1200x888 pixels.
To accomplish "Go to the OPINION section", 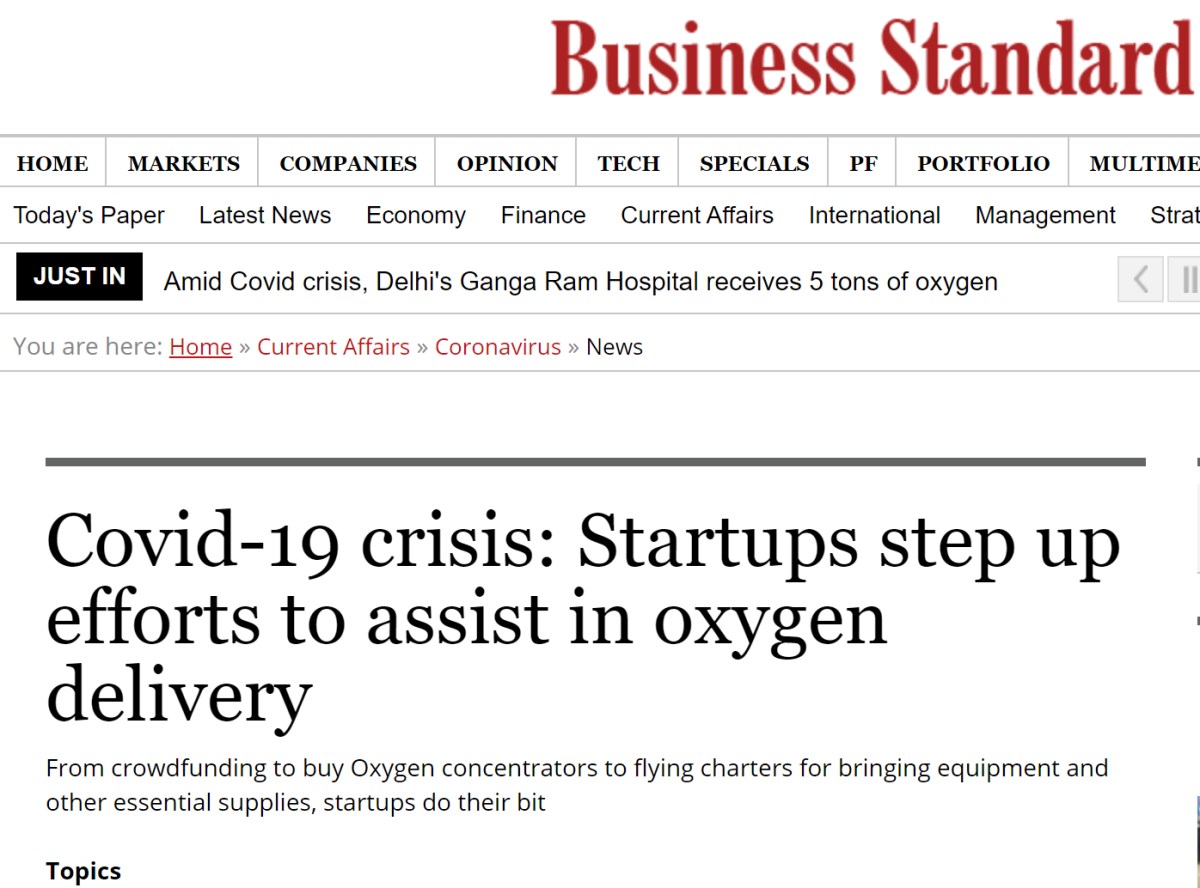I will coord(507,164).
